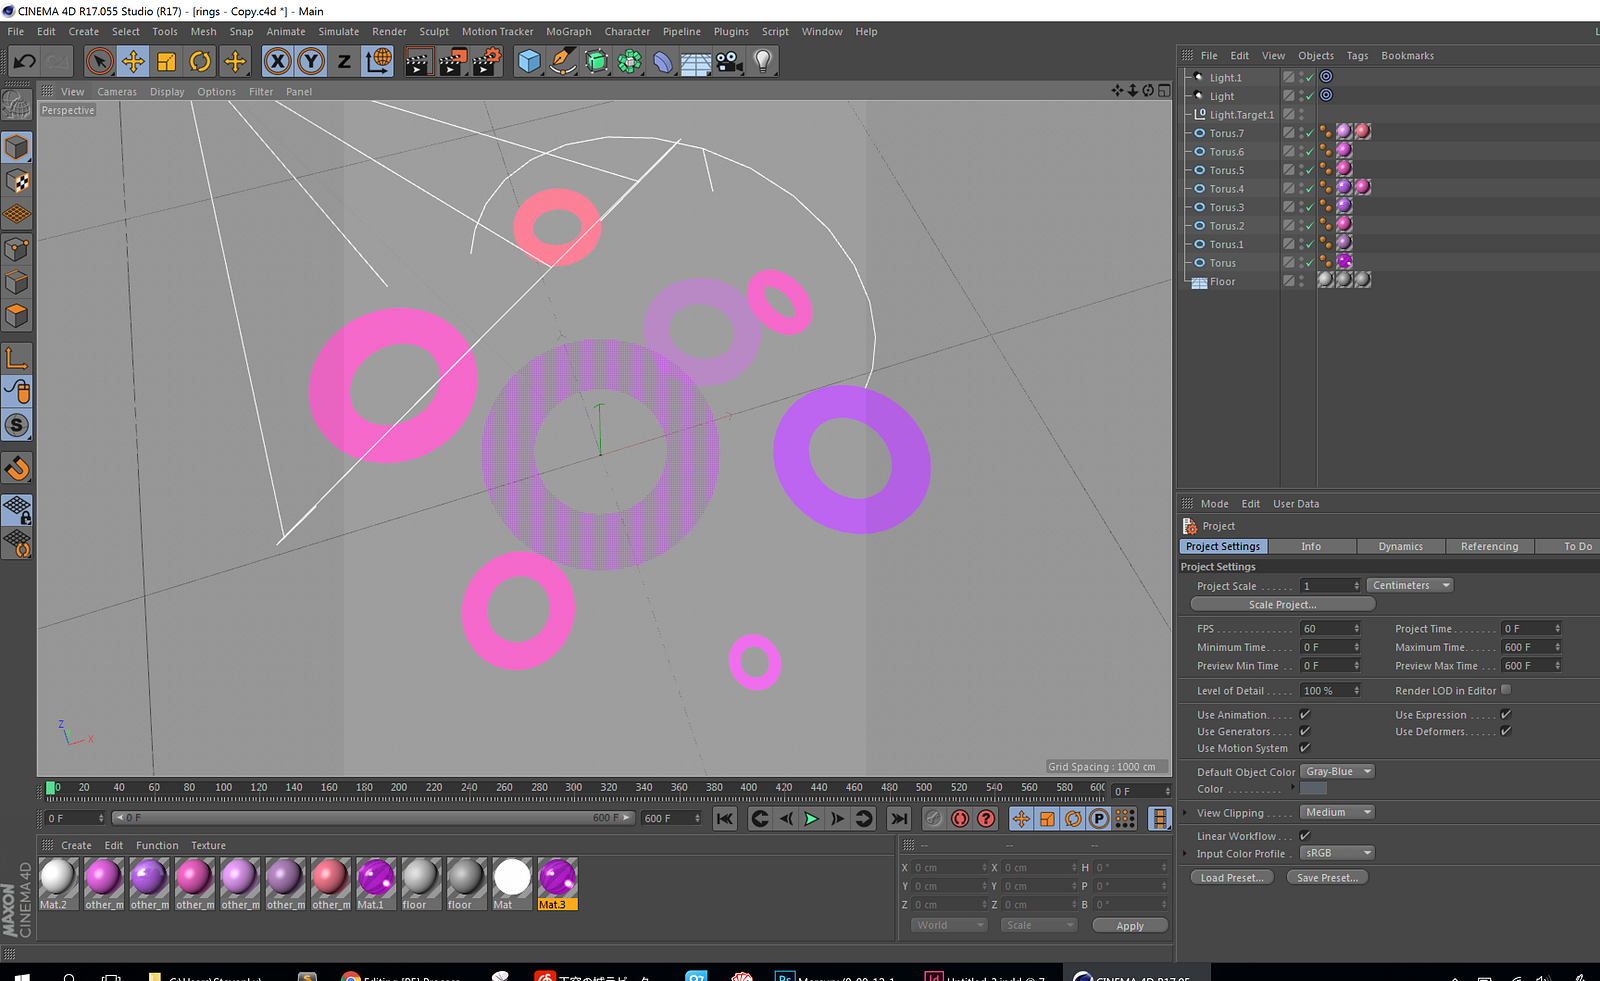Select the Move tool in top toolbar

[x=133, y=62]
